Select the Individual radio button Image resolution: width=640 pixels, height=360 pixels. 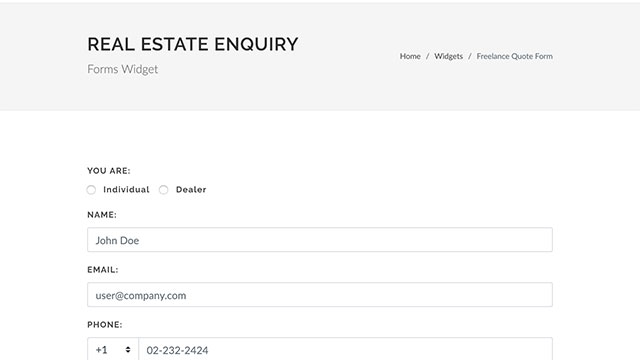coord(91,190)
